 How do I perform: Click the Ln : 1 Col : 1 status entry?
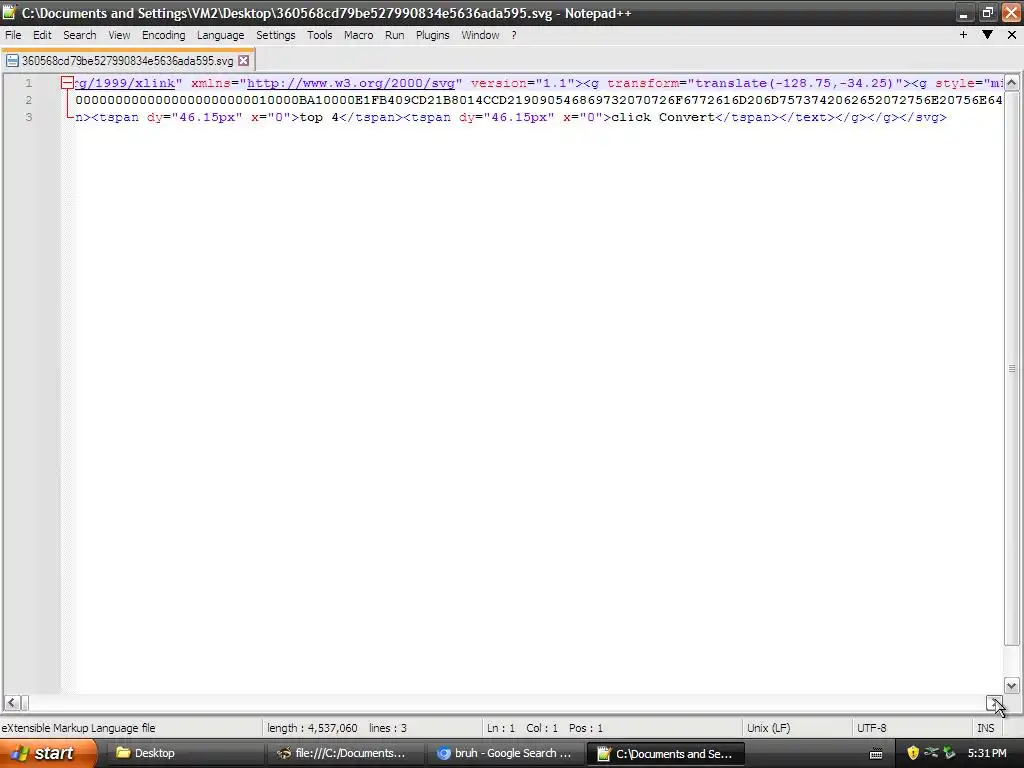[522, 728]
